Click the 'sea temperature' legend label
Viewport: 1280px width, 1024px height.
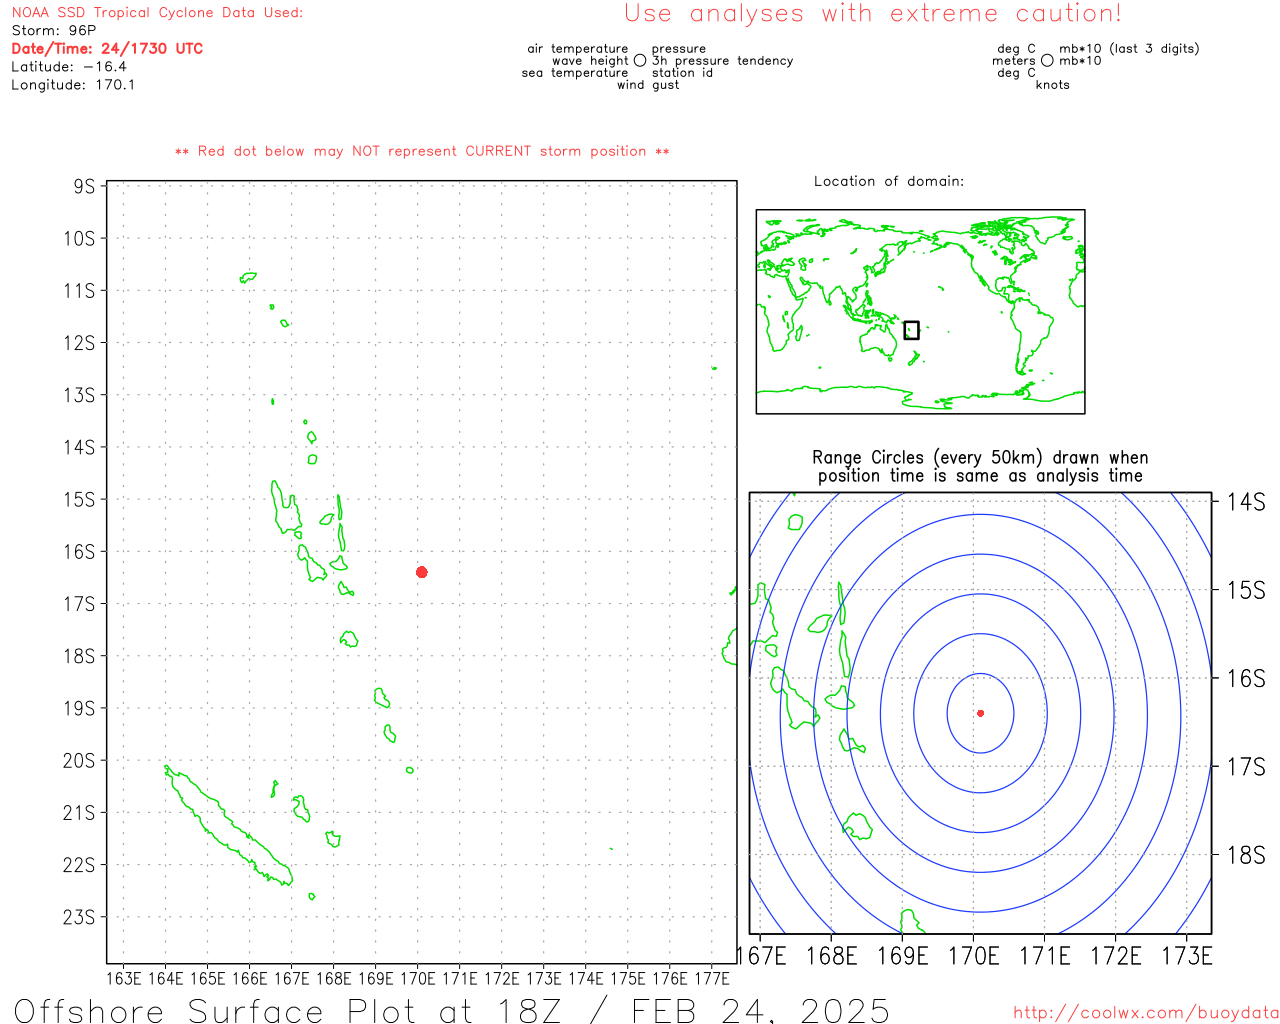pos(575,73)
